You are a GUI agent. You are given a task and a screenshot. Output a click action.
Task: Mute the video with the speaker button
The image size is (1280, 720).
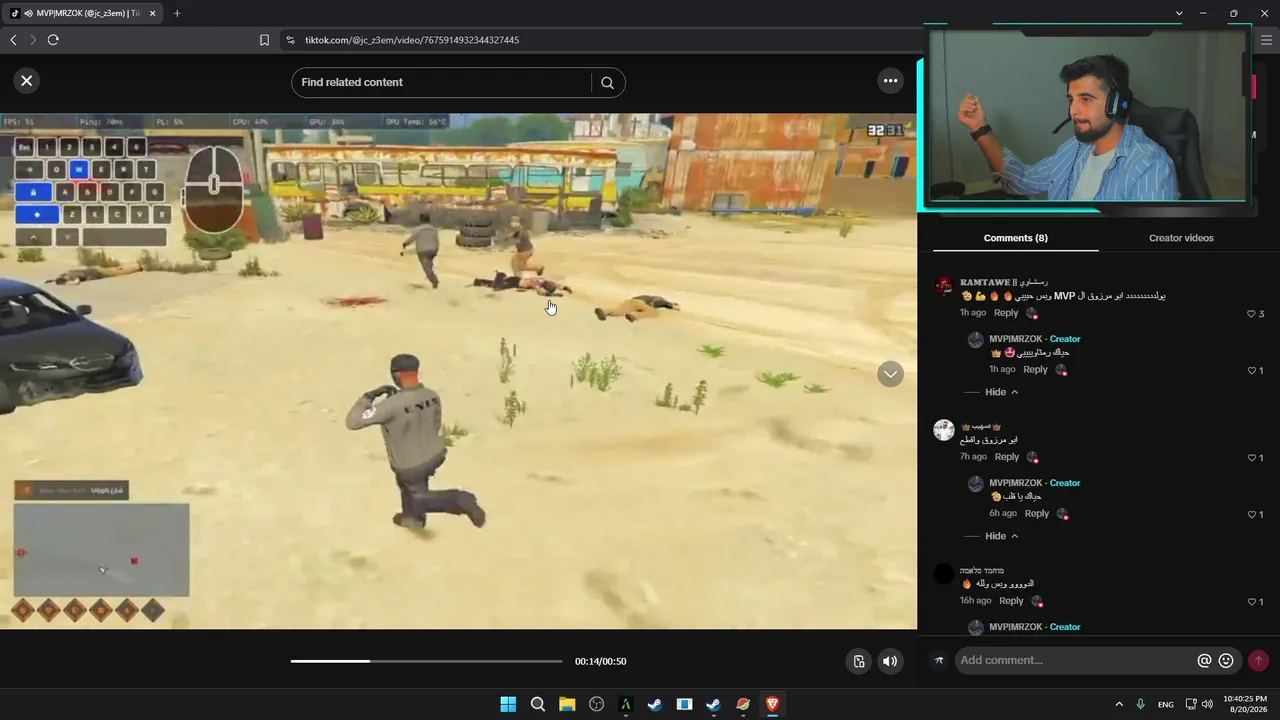[890, 661]
